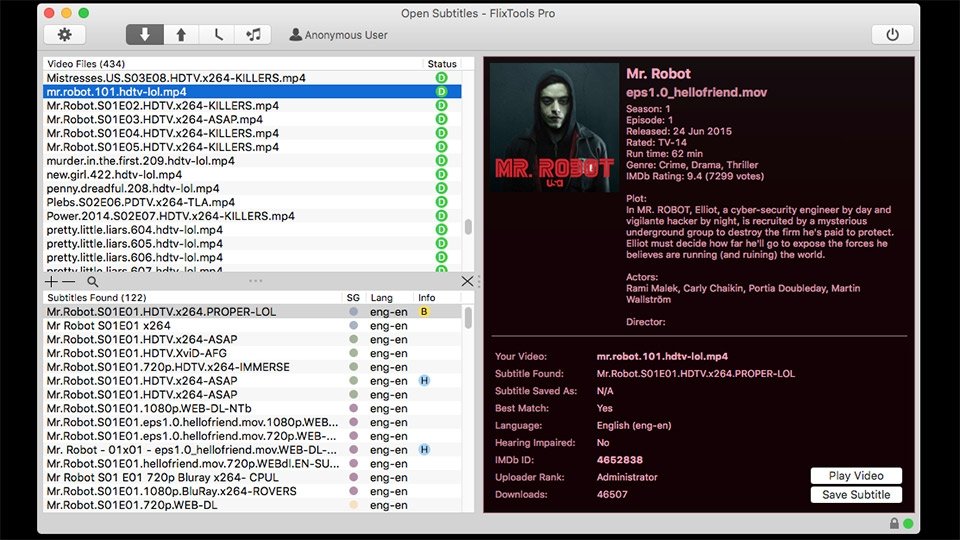The image size is (960, 540).
Task: Click the video files list scrollbar thumb
Action: tap(468, 227)
